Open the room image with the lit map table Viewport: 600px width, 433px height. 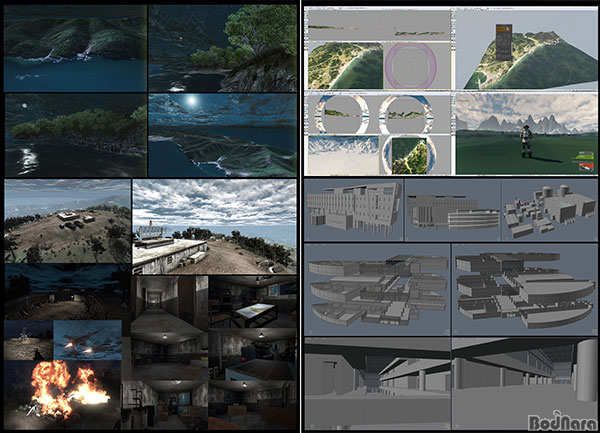coord(253,302)
